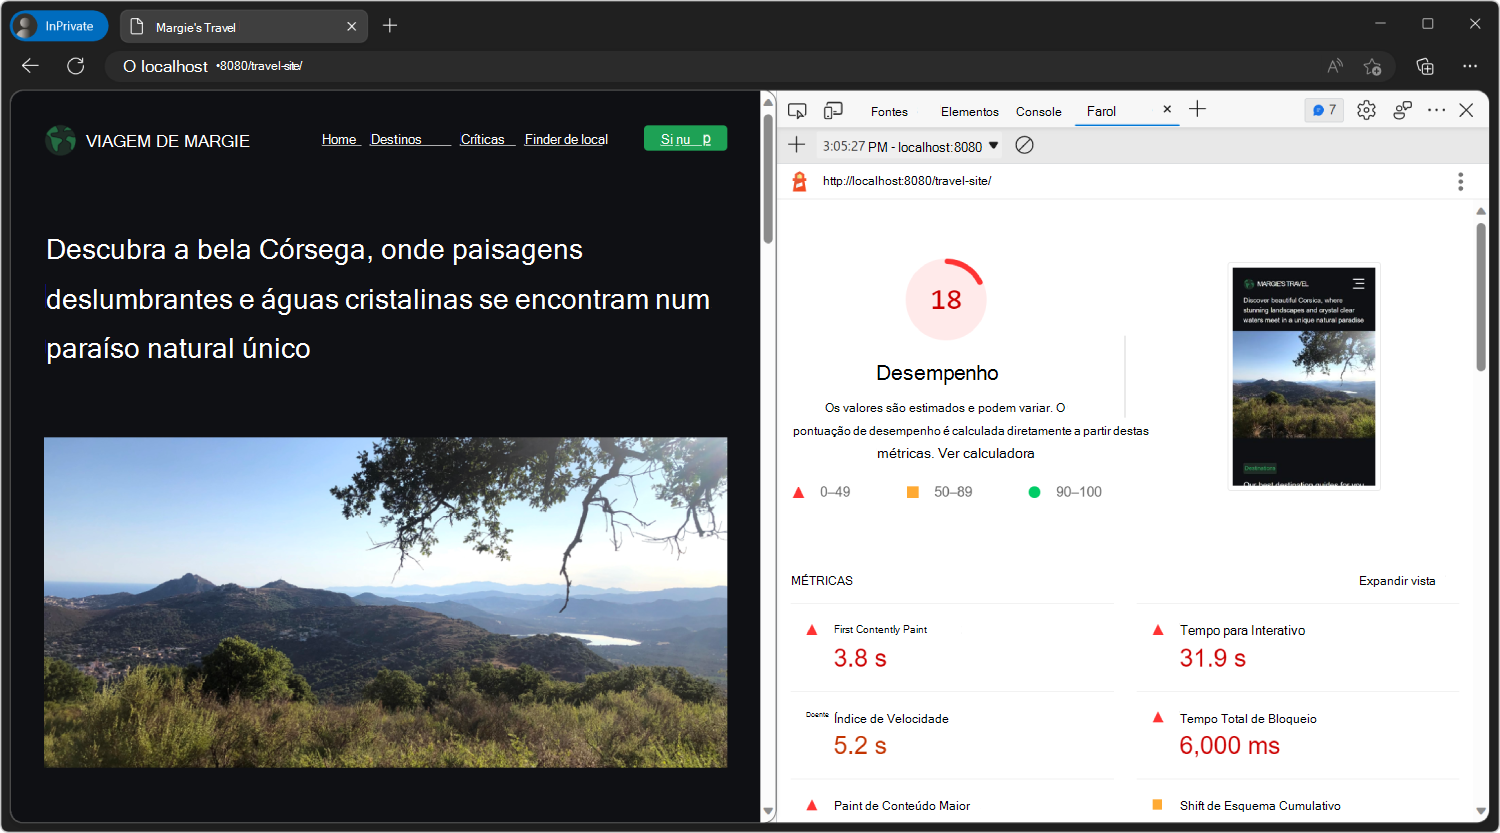Image resolution: width=1500 pixels, height=833 pixels.
Task: Open DevTools more options menu
Action: [x=1436, y=111]
